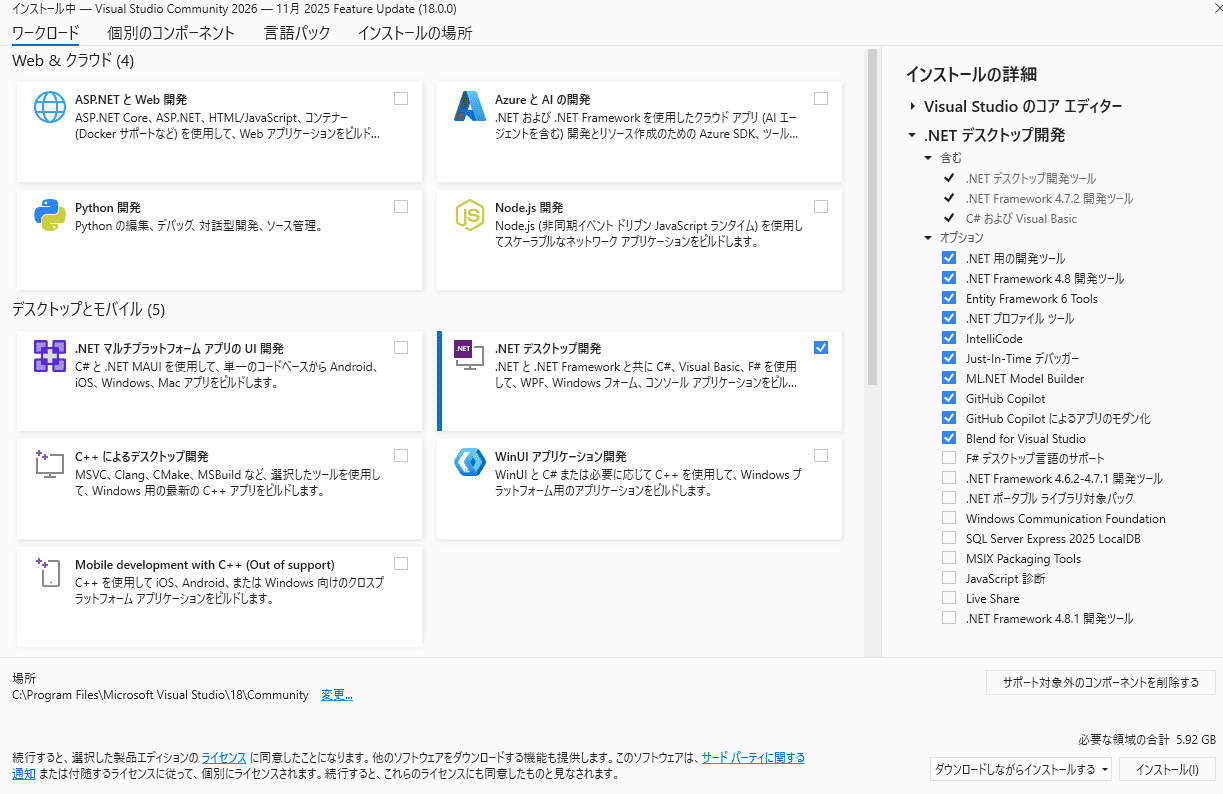Uncheck ML.NET Model Builder option
The image size is (1223, 794).
(x=949, y=378)
